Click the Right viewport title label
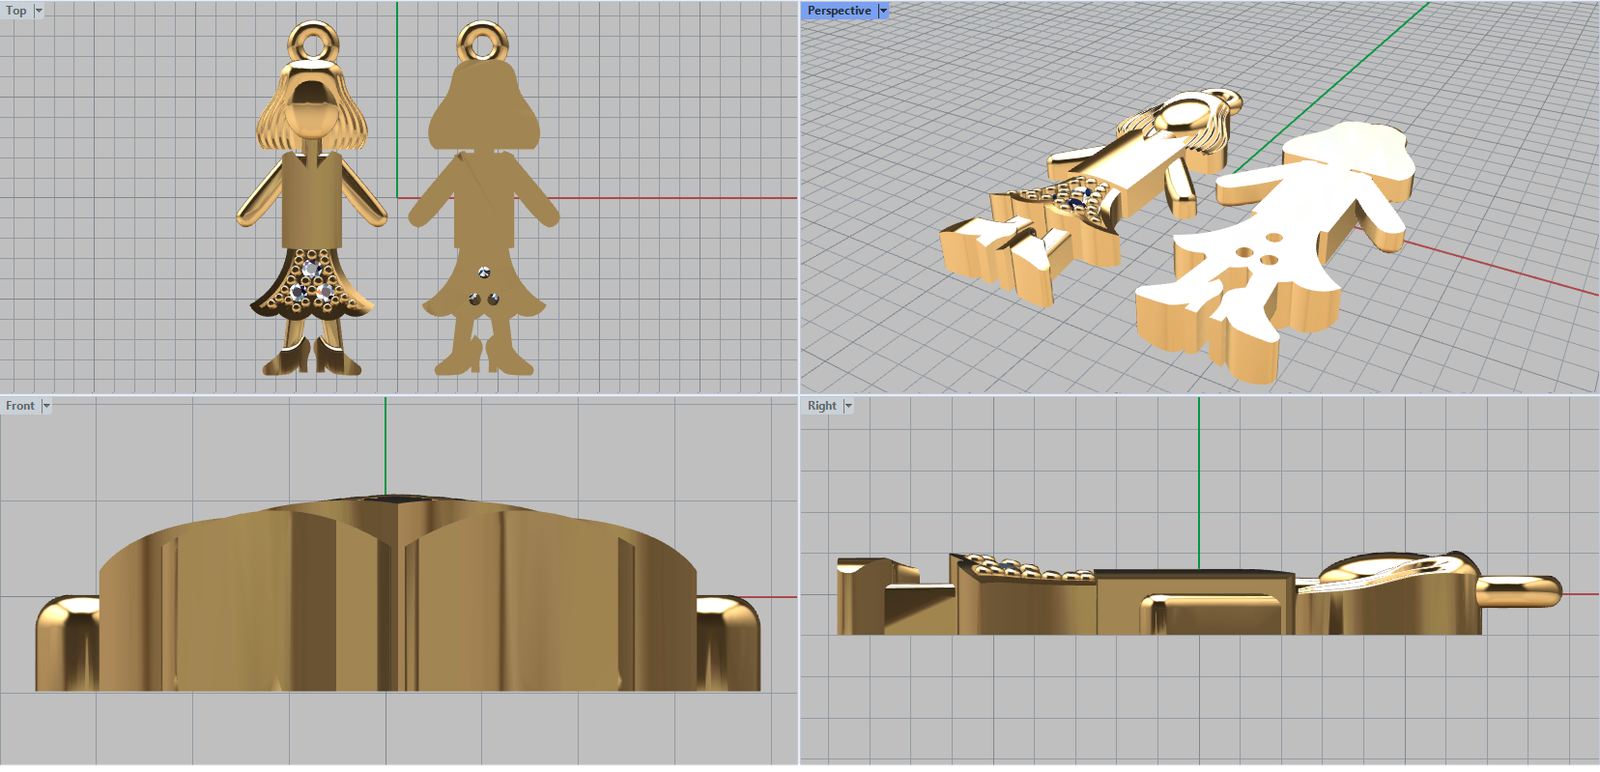 (x=821, y=406)
